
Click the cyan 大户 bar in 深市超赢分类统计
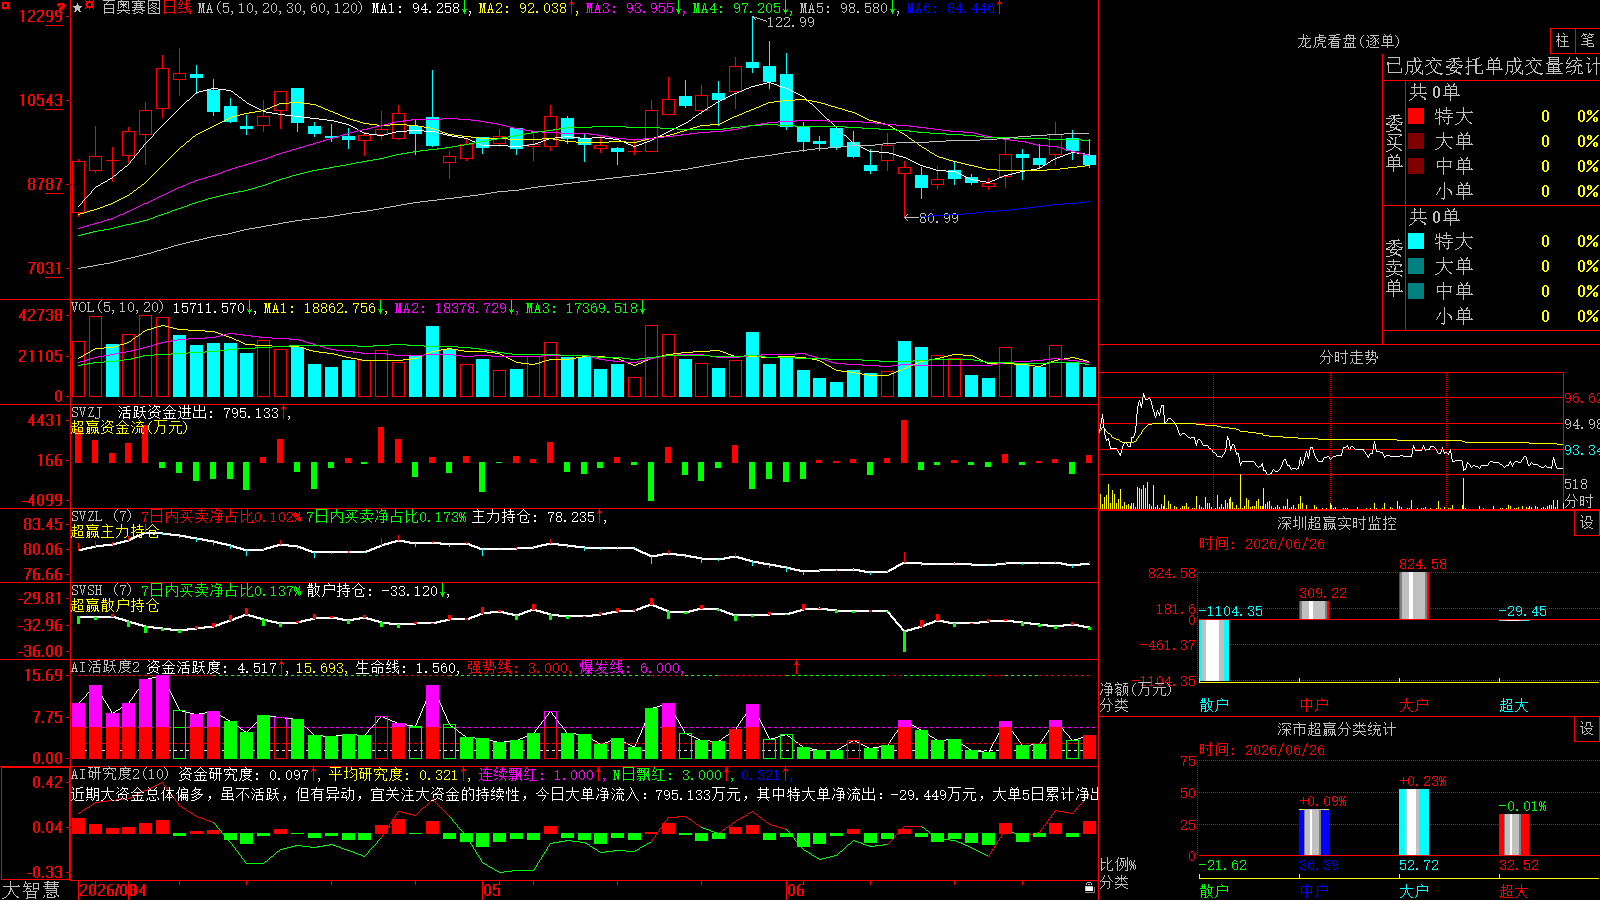(x=1414, y=822)
